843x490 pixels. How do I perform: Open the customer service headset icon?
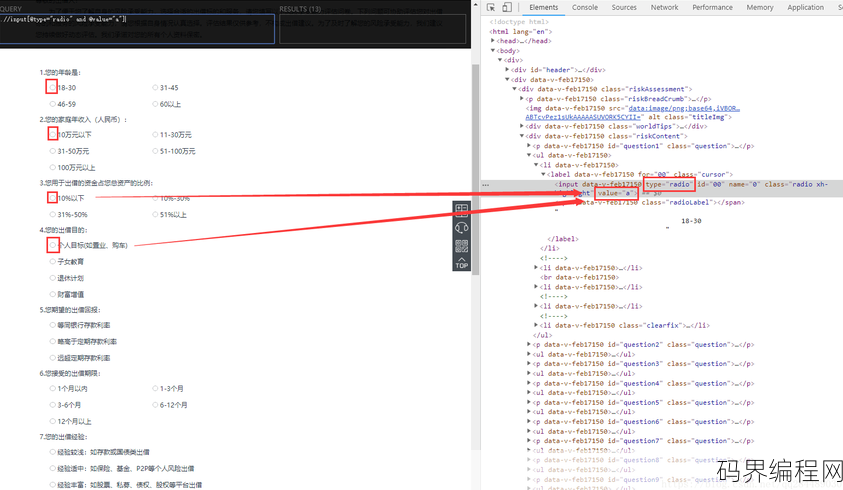[x=462, y=228]
